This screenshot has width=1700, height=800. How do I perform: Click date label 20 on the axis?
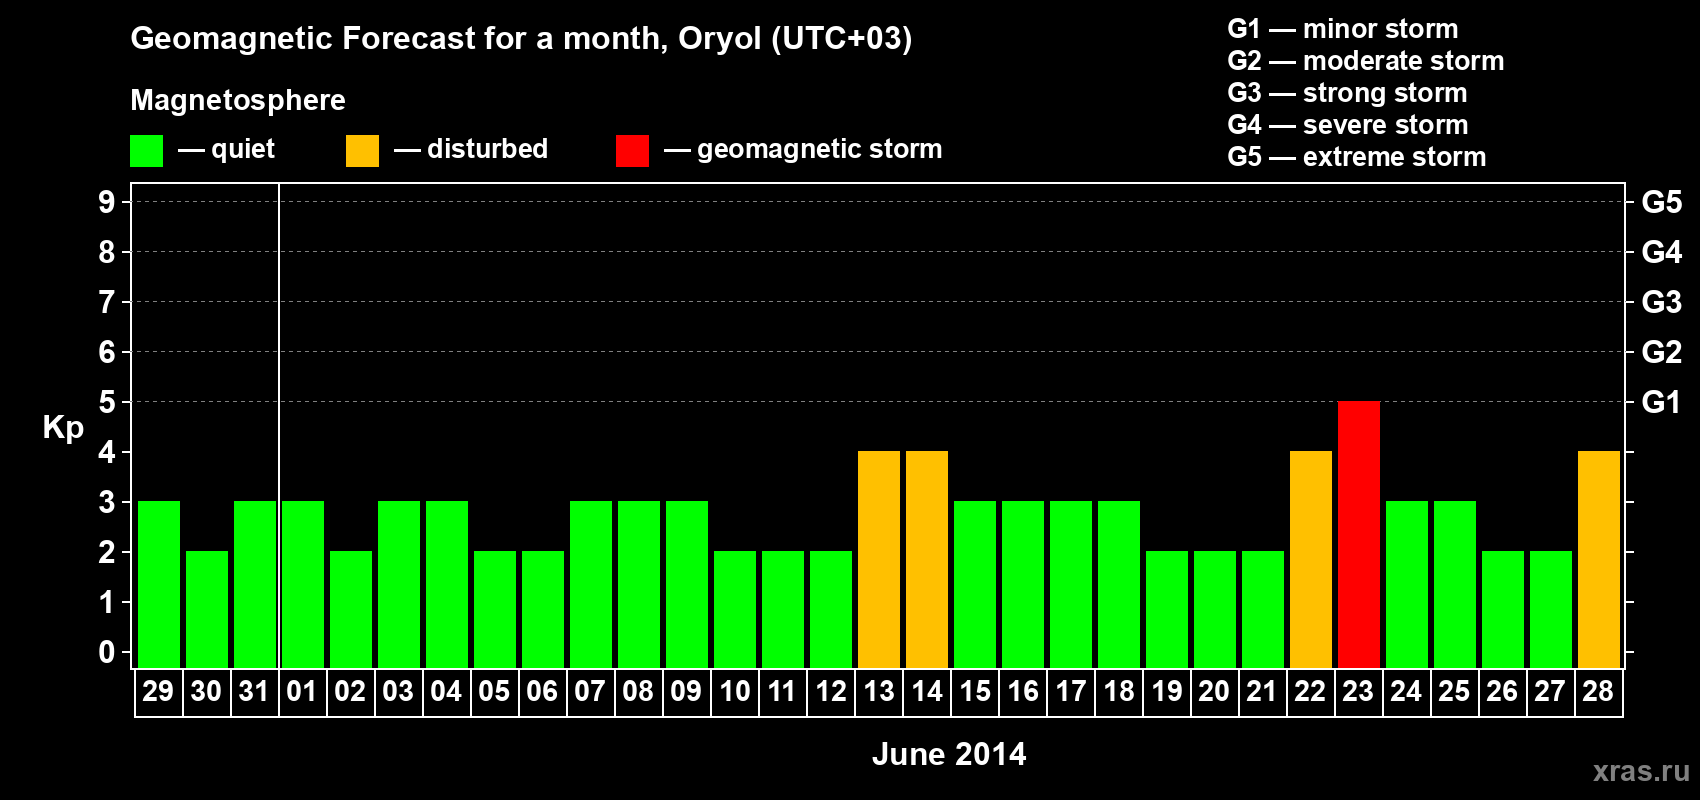tap(1214, 692)
